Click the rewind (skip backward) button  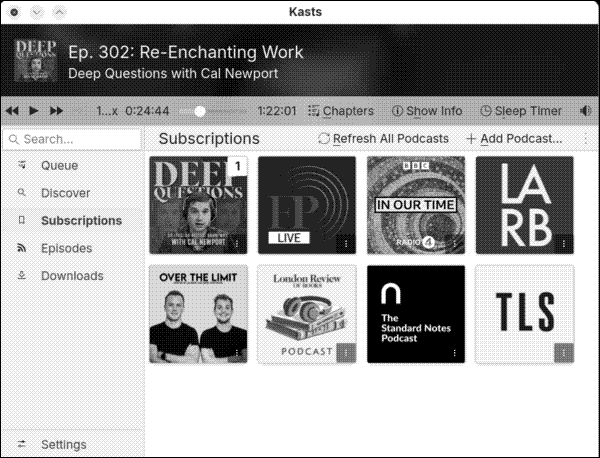[12, 111]
